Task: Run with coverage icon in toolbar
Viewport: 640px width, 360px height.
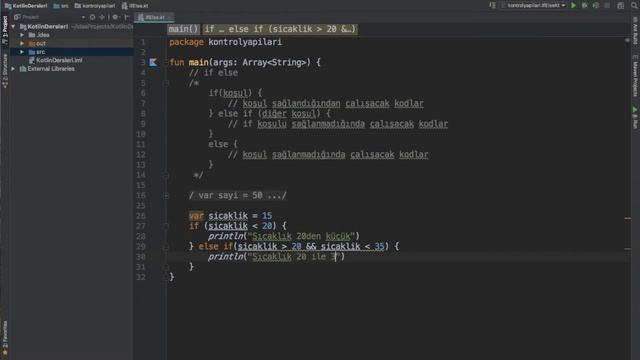Action: coord(596,6)
